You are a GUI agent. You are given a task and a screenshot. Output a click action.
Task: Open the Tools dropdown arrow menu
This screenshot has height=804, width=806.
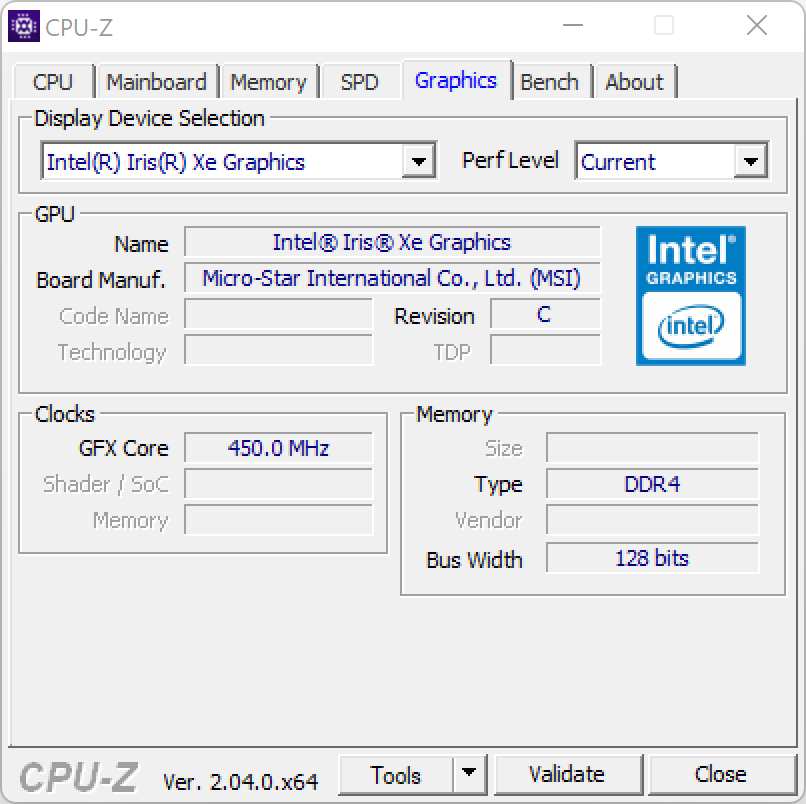coord(469,774)
